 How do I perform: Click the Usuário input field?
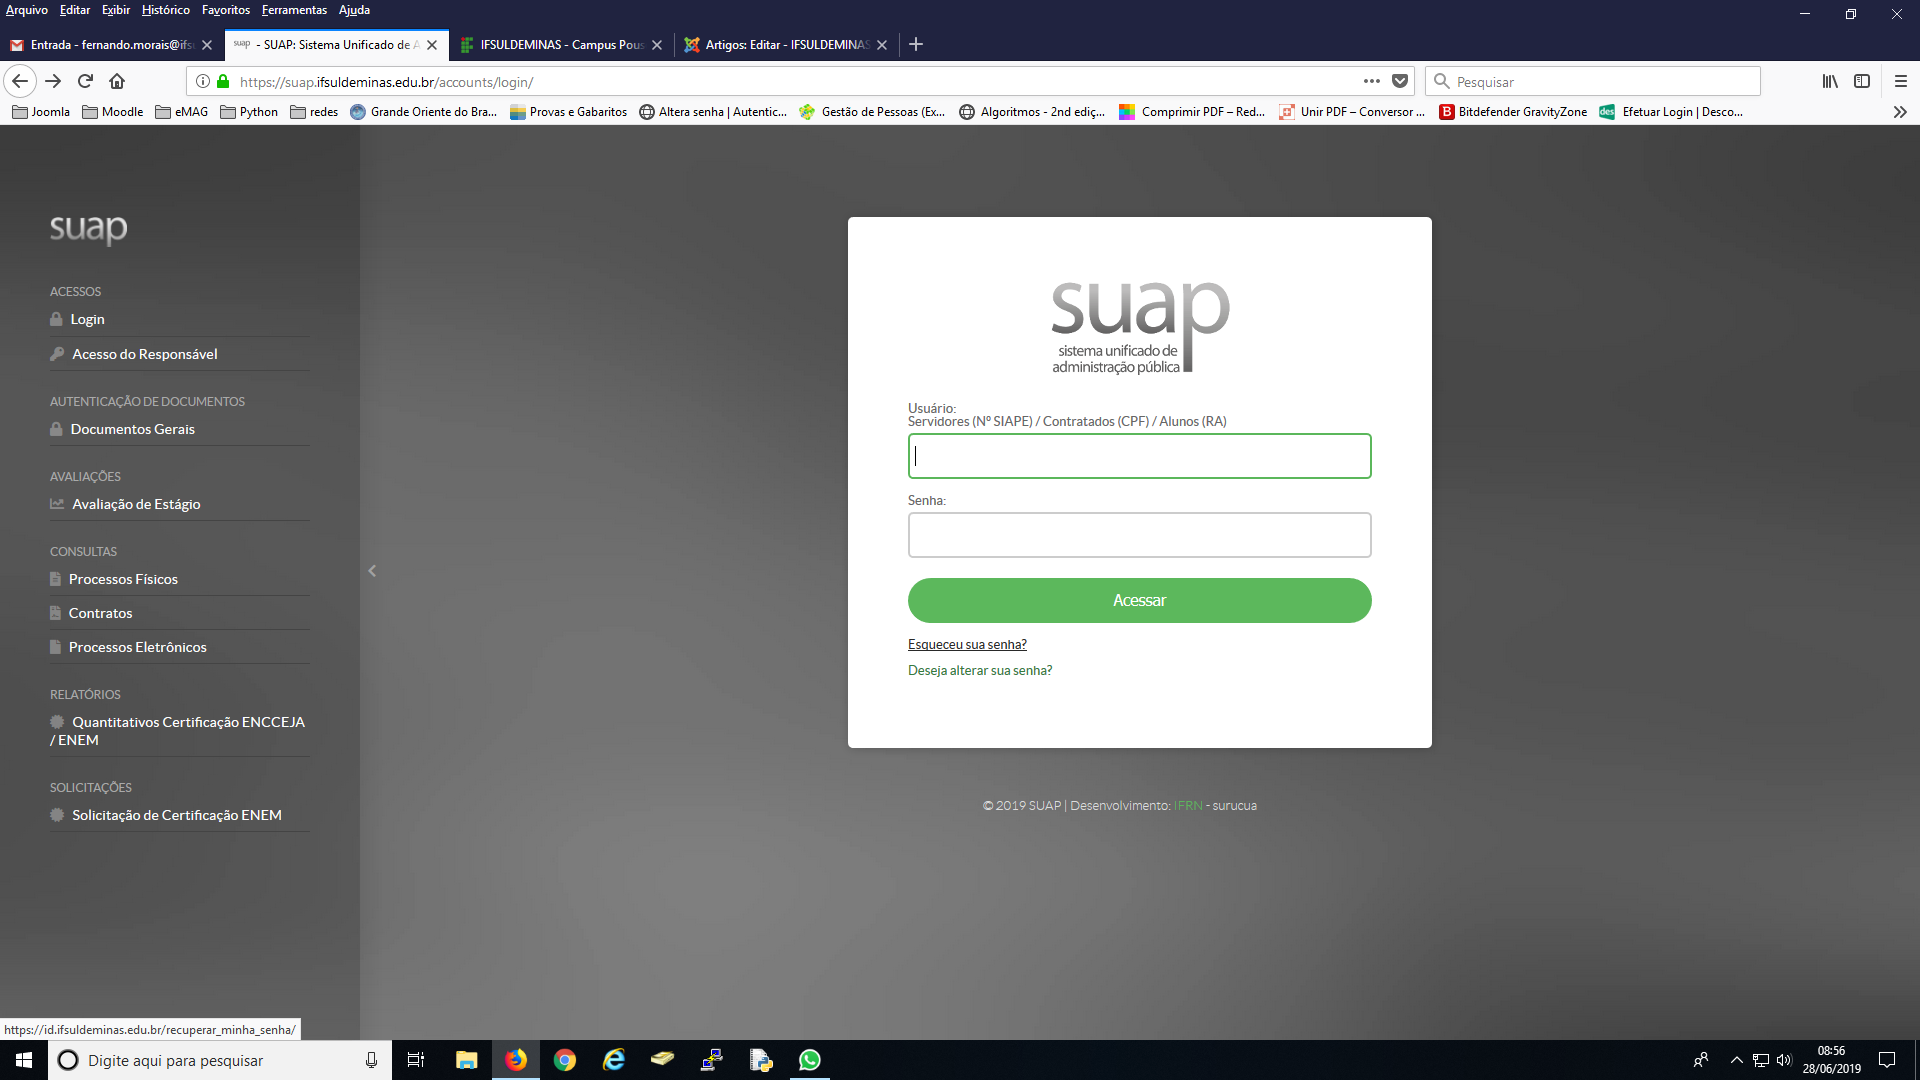click(1139, 456)
